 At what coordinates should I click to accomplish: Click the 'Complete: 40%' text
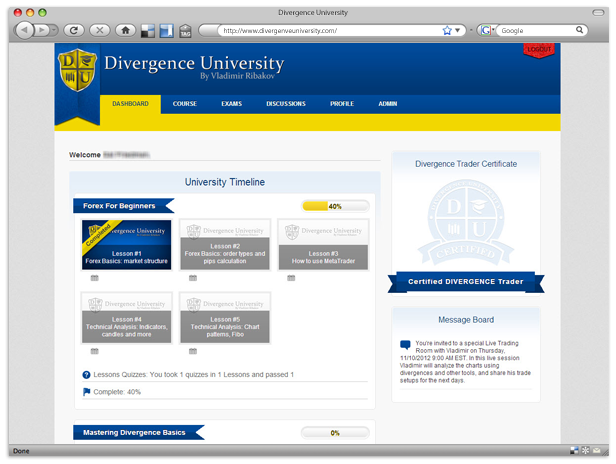[x=117, y=392]
